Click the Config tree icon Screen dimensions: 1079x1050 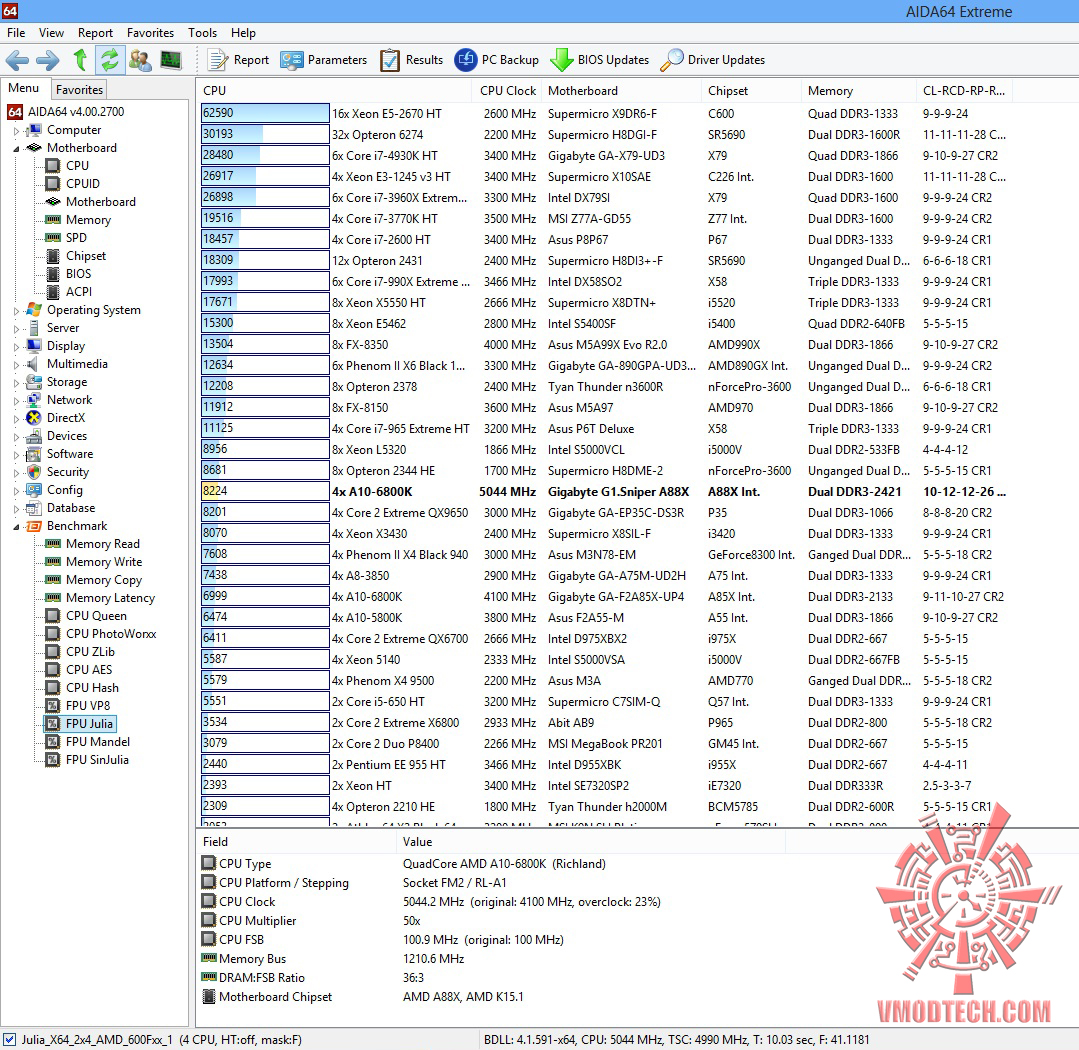(x=34, y=490)
